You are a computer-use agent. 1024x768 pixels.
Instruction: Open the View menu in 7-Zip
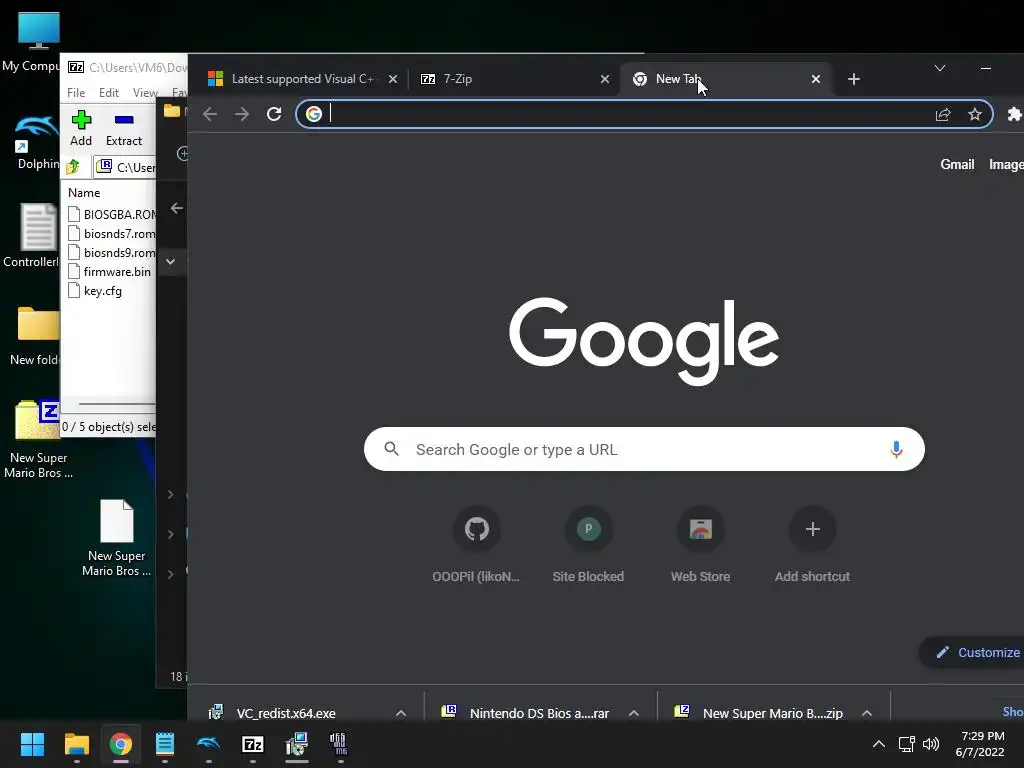point(145,93)
